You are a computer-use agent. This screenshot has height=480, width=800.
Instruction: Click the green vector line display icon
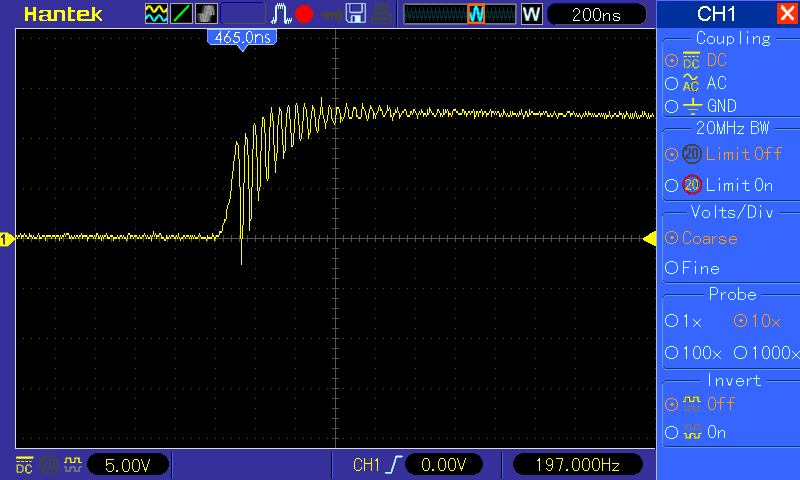tap(181, 14)
